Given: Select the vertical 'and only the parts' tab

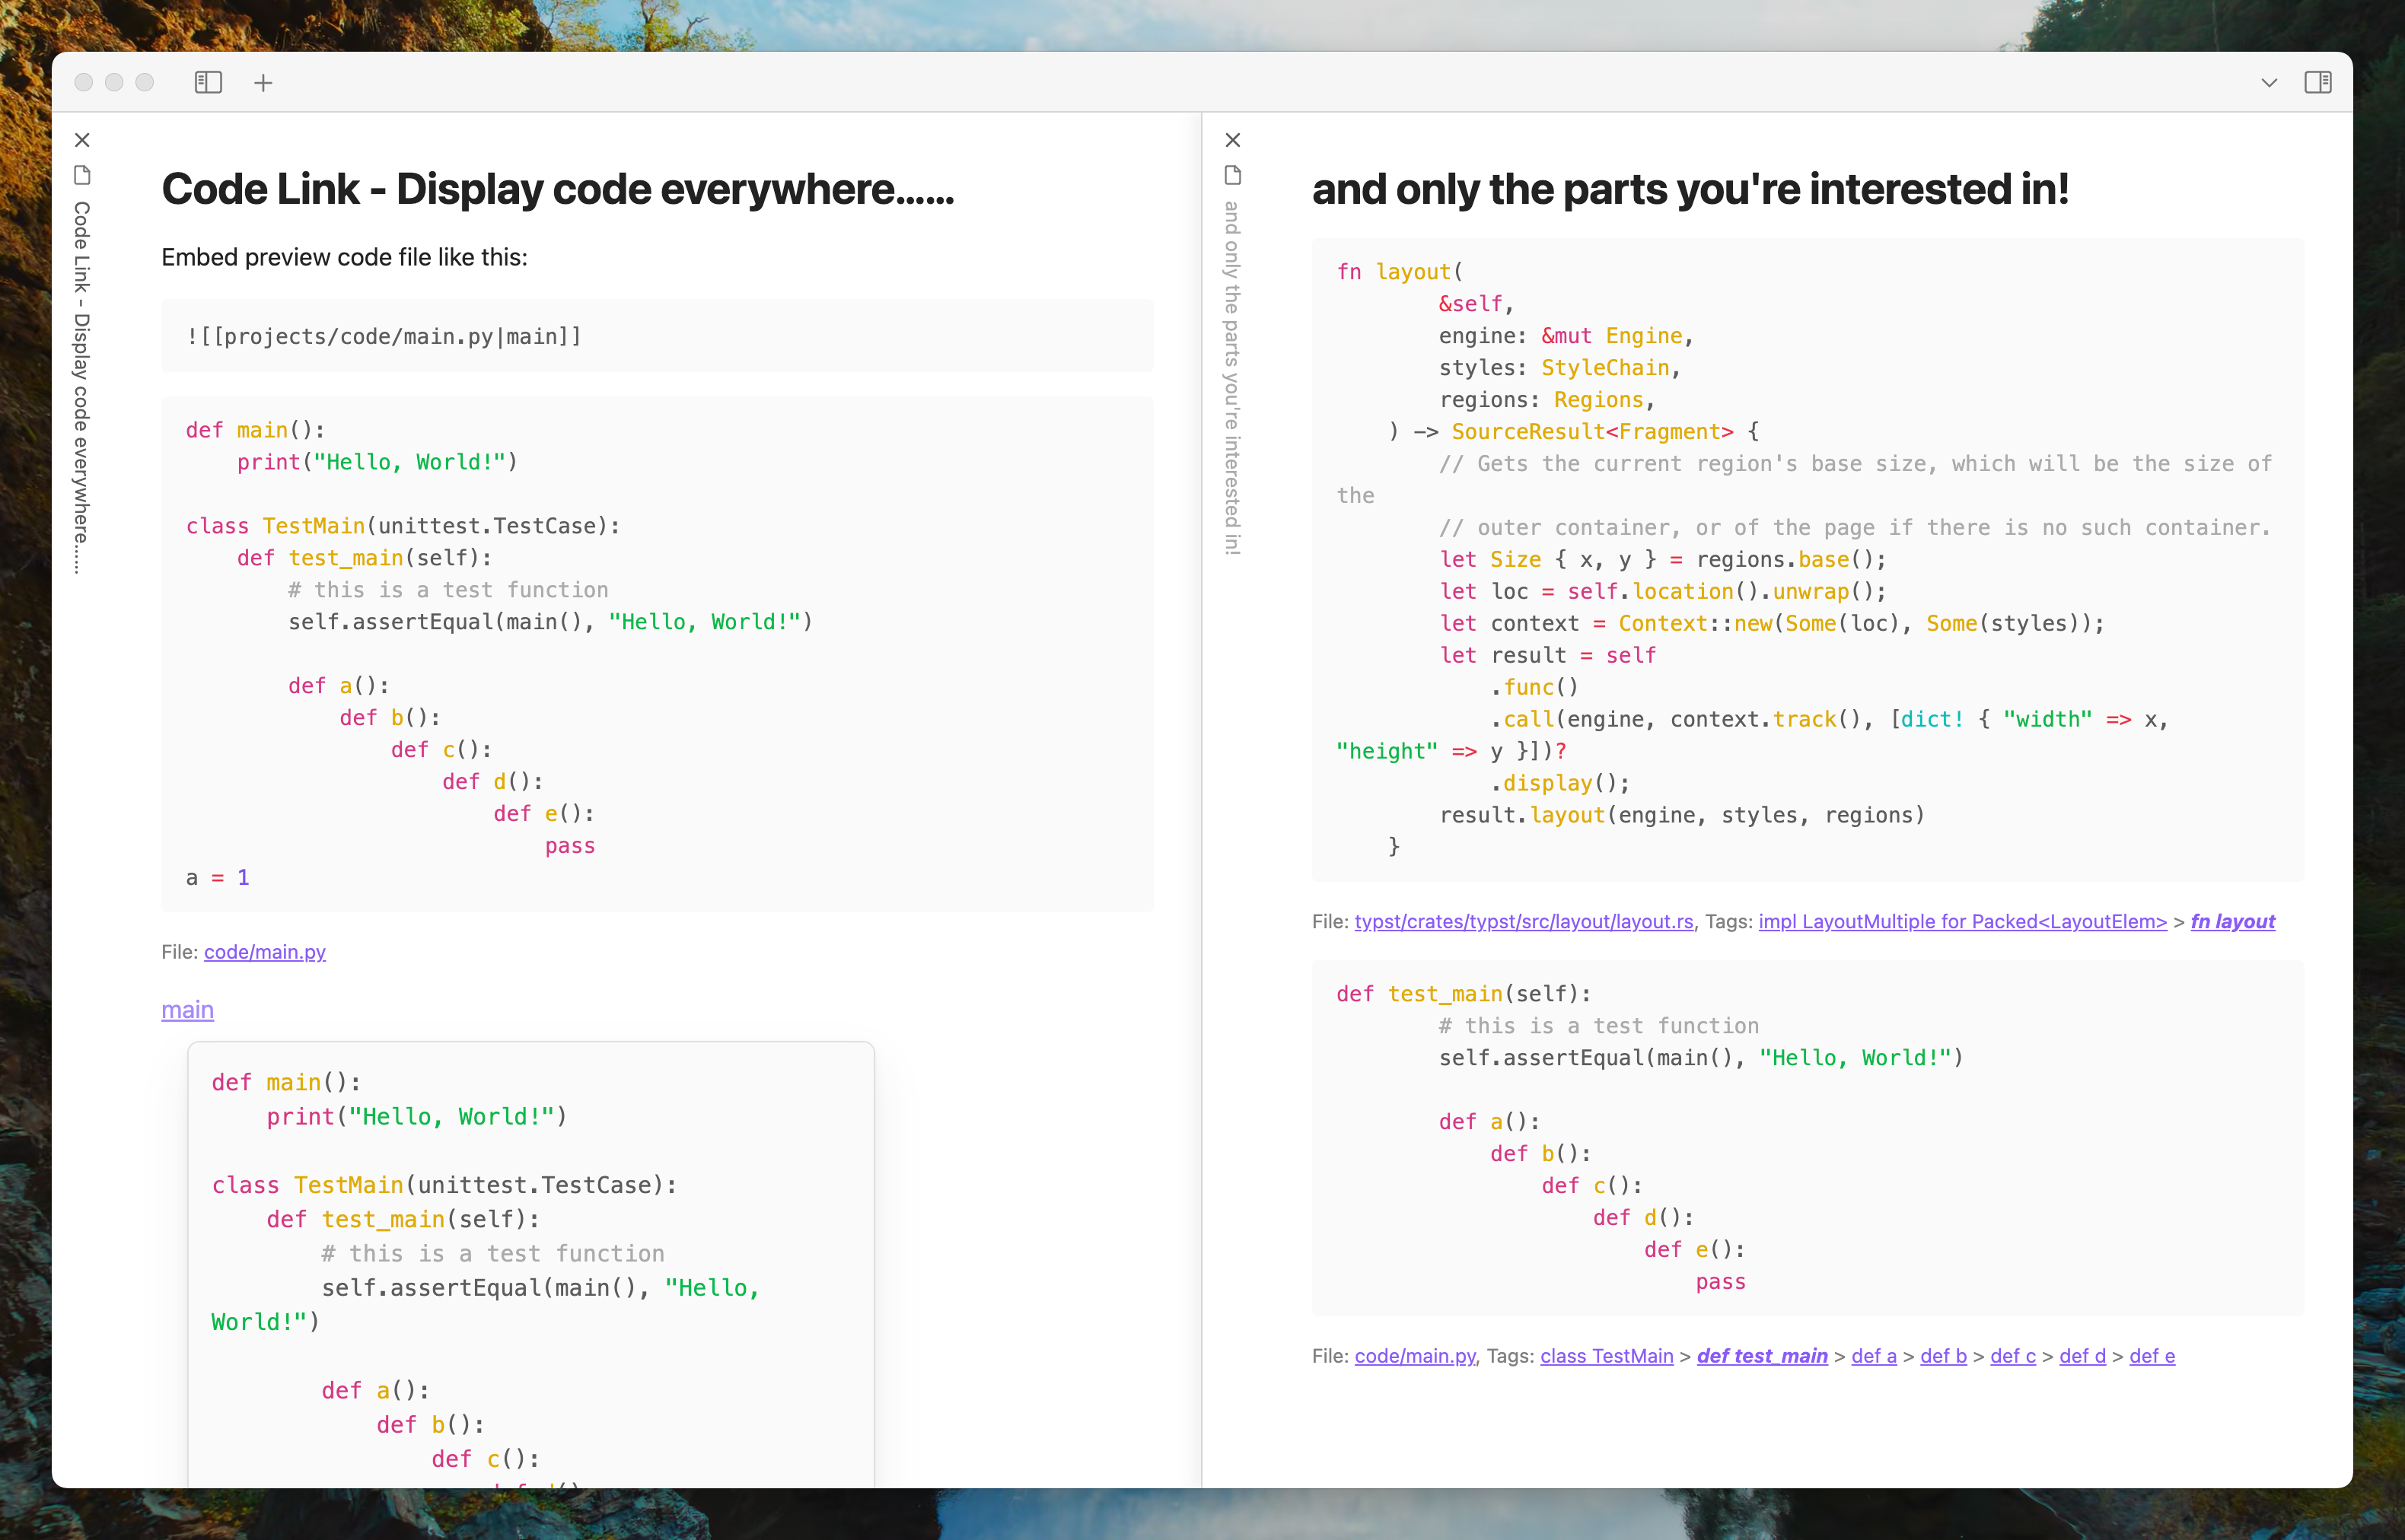Looking at the screenshot, I should [1232, 377].
